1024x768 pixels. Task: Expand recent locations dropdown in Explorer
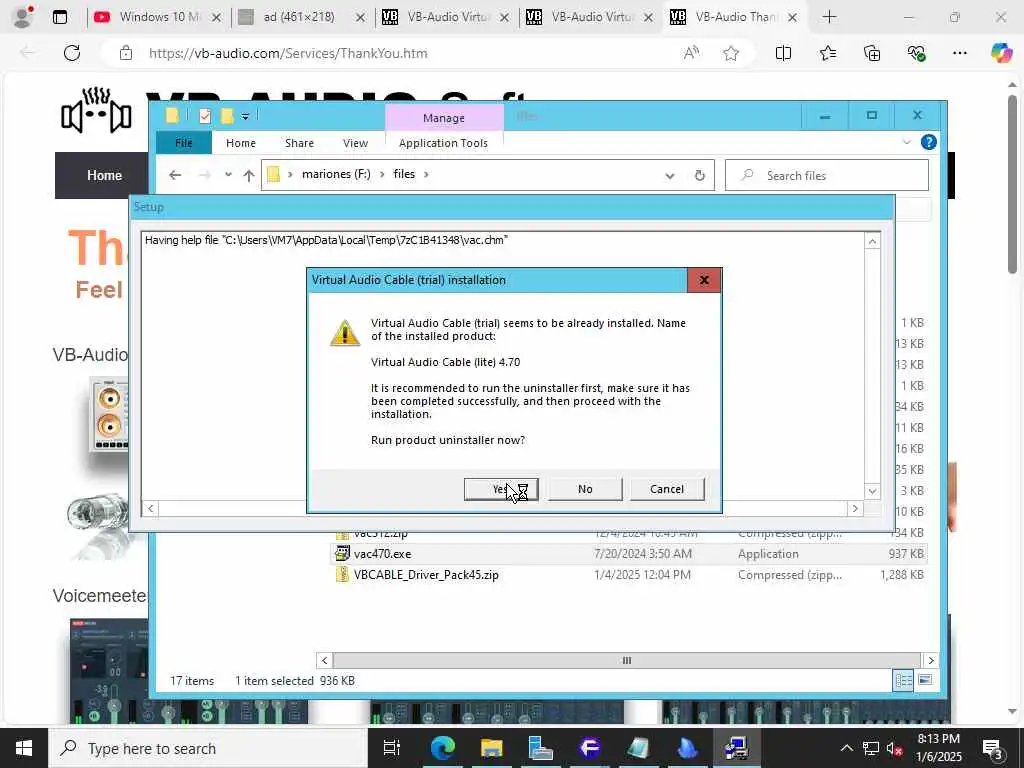228,175
